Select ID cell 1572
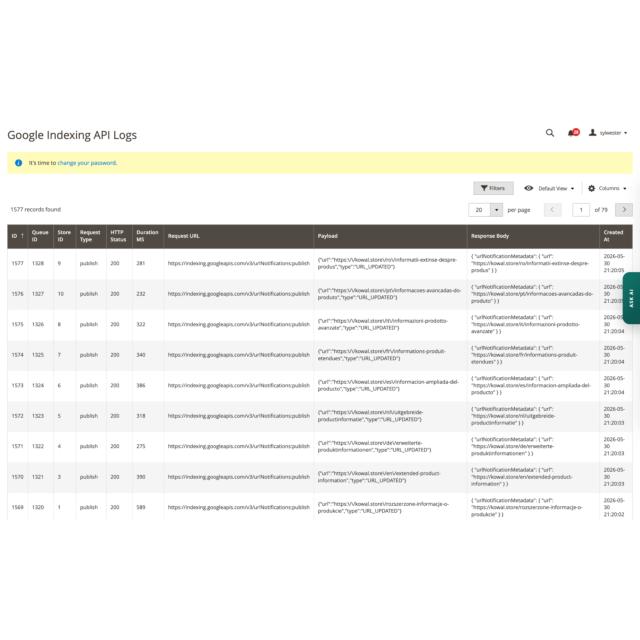Screen dimensions: 640x640 18,416
